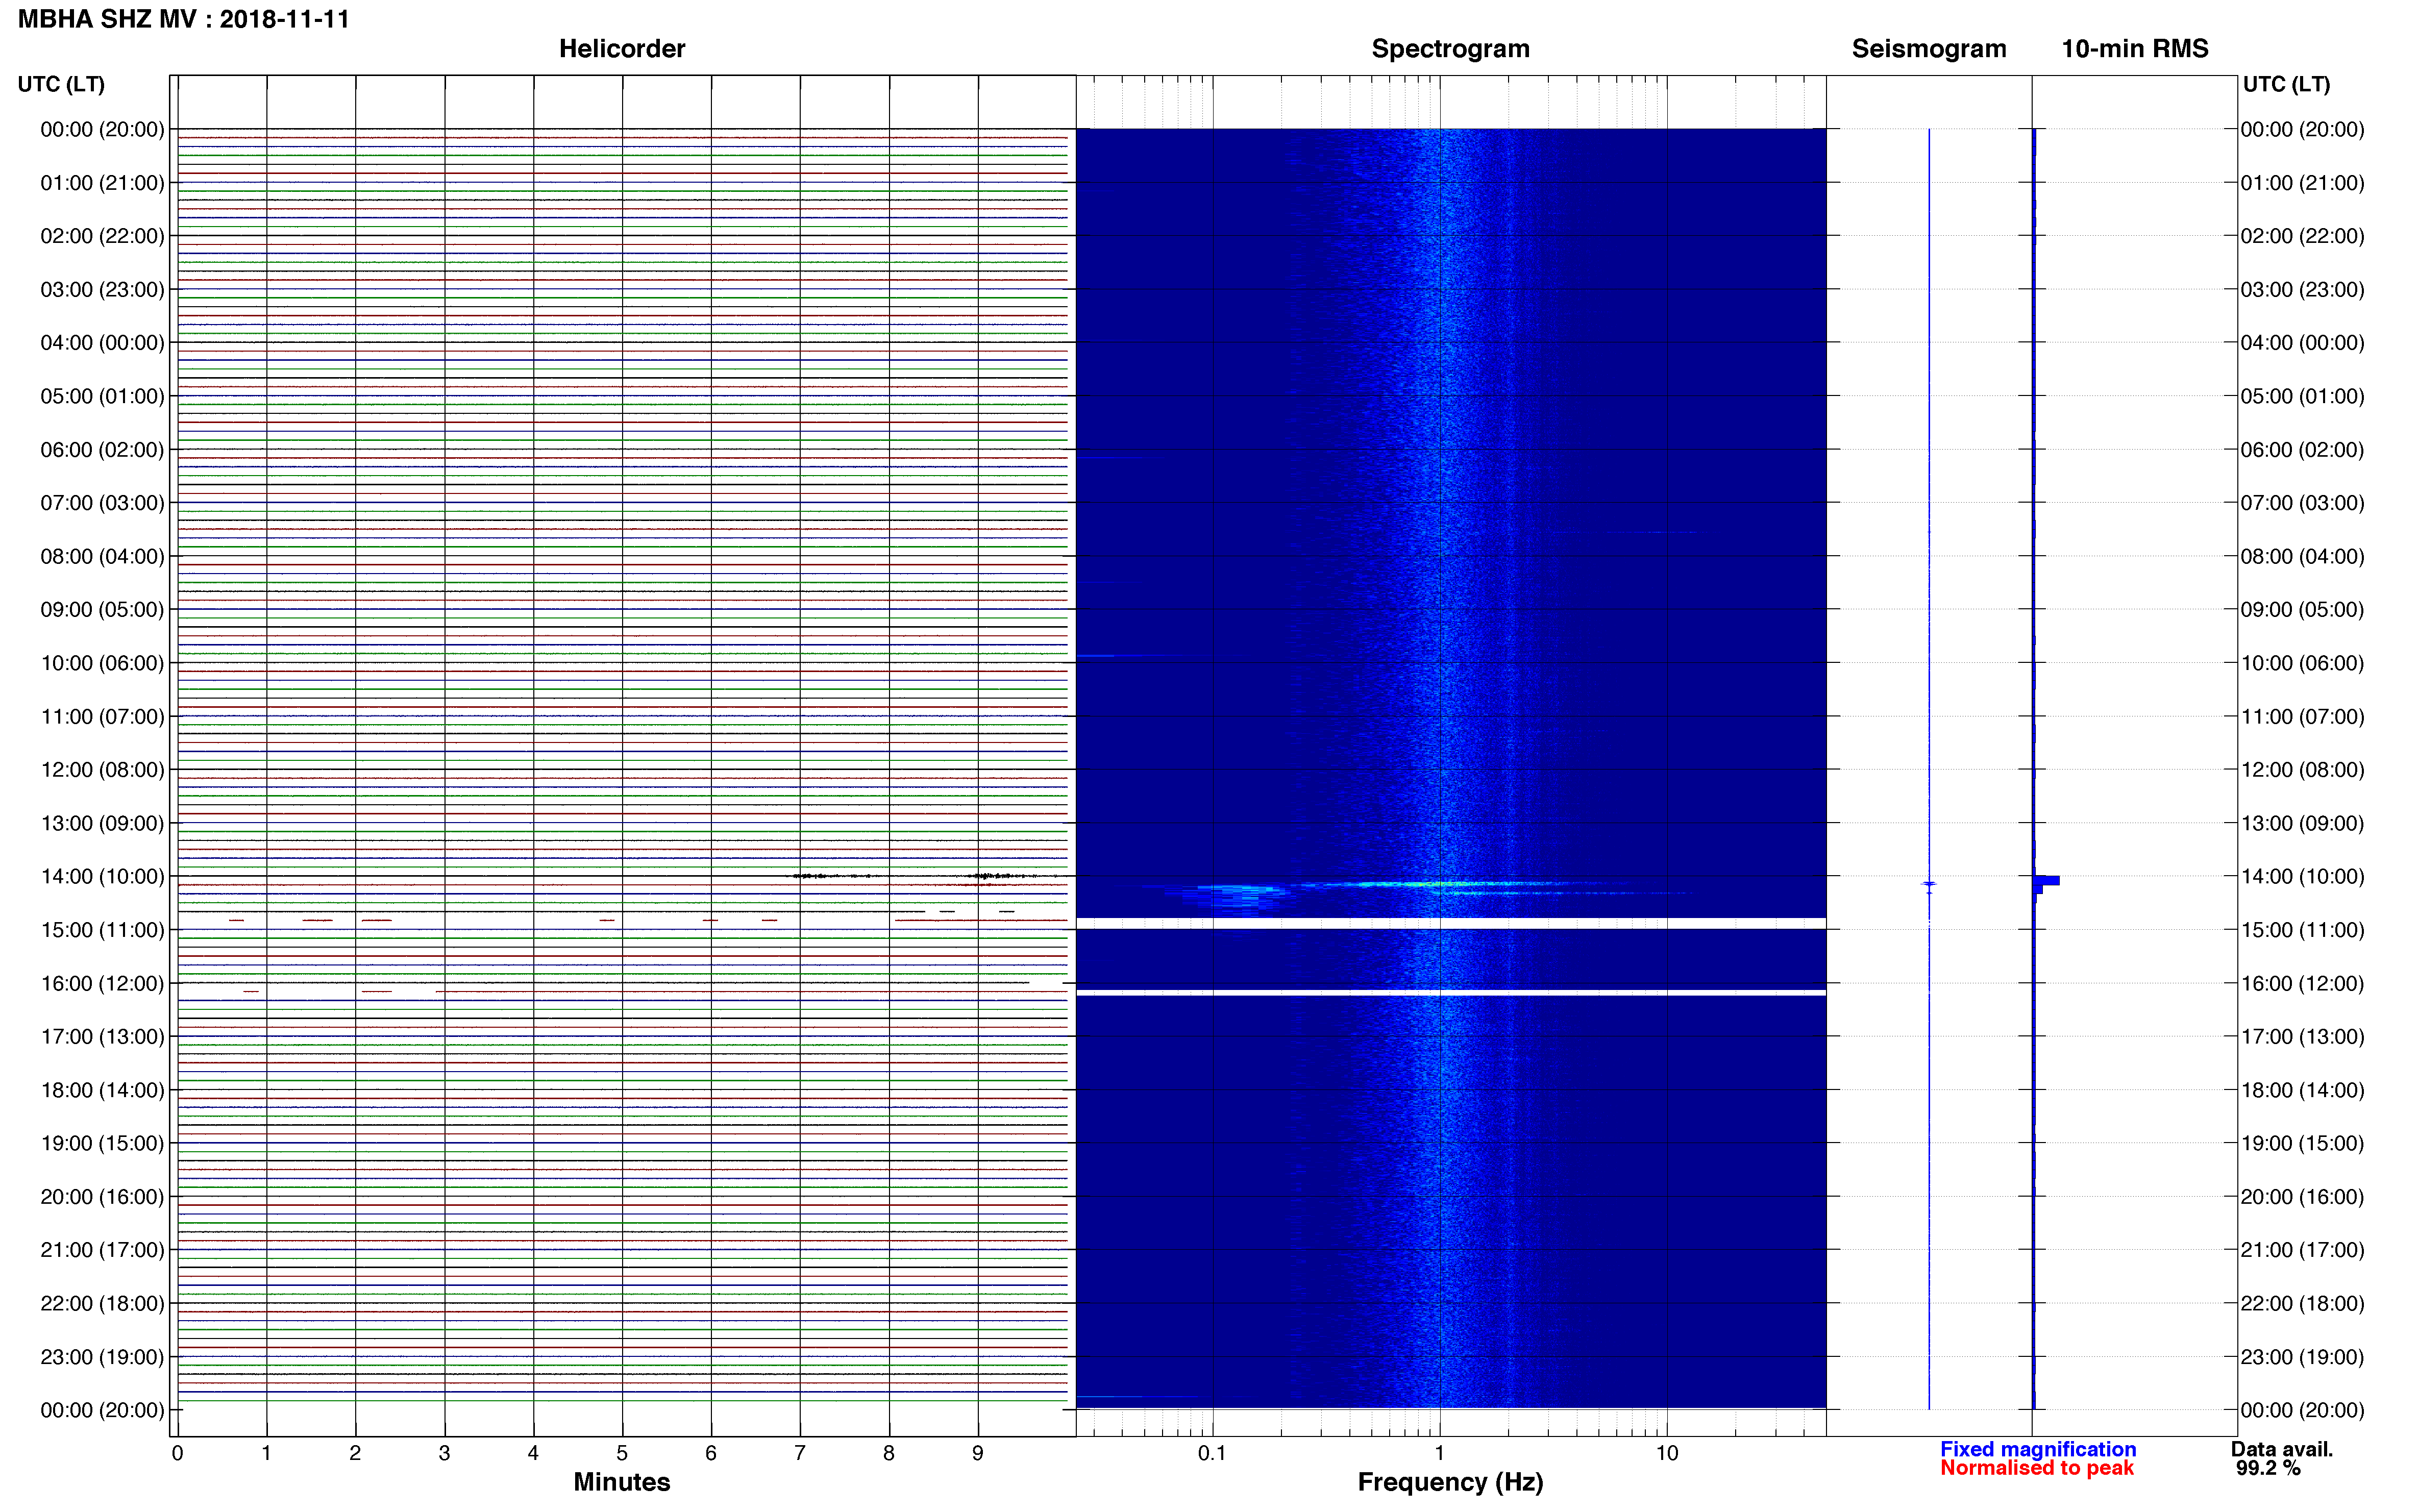
Task: Click RMS-side time label '21:00 (17:00)'
Action: pyautogui.click(x=2302, y=1250)
